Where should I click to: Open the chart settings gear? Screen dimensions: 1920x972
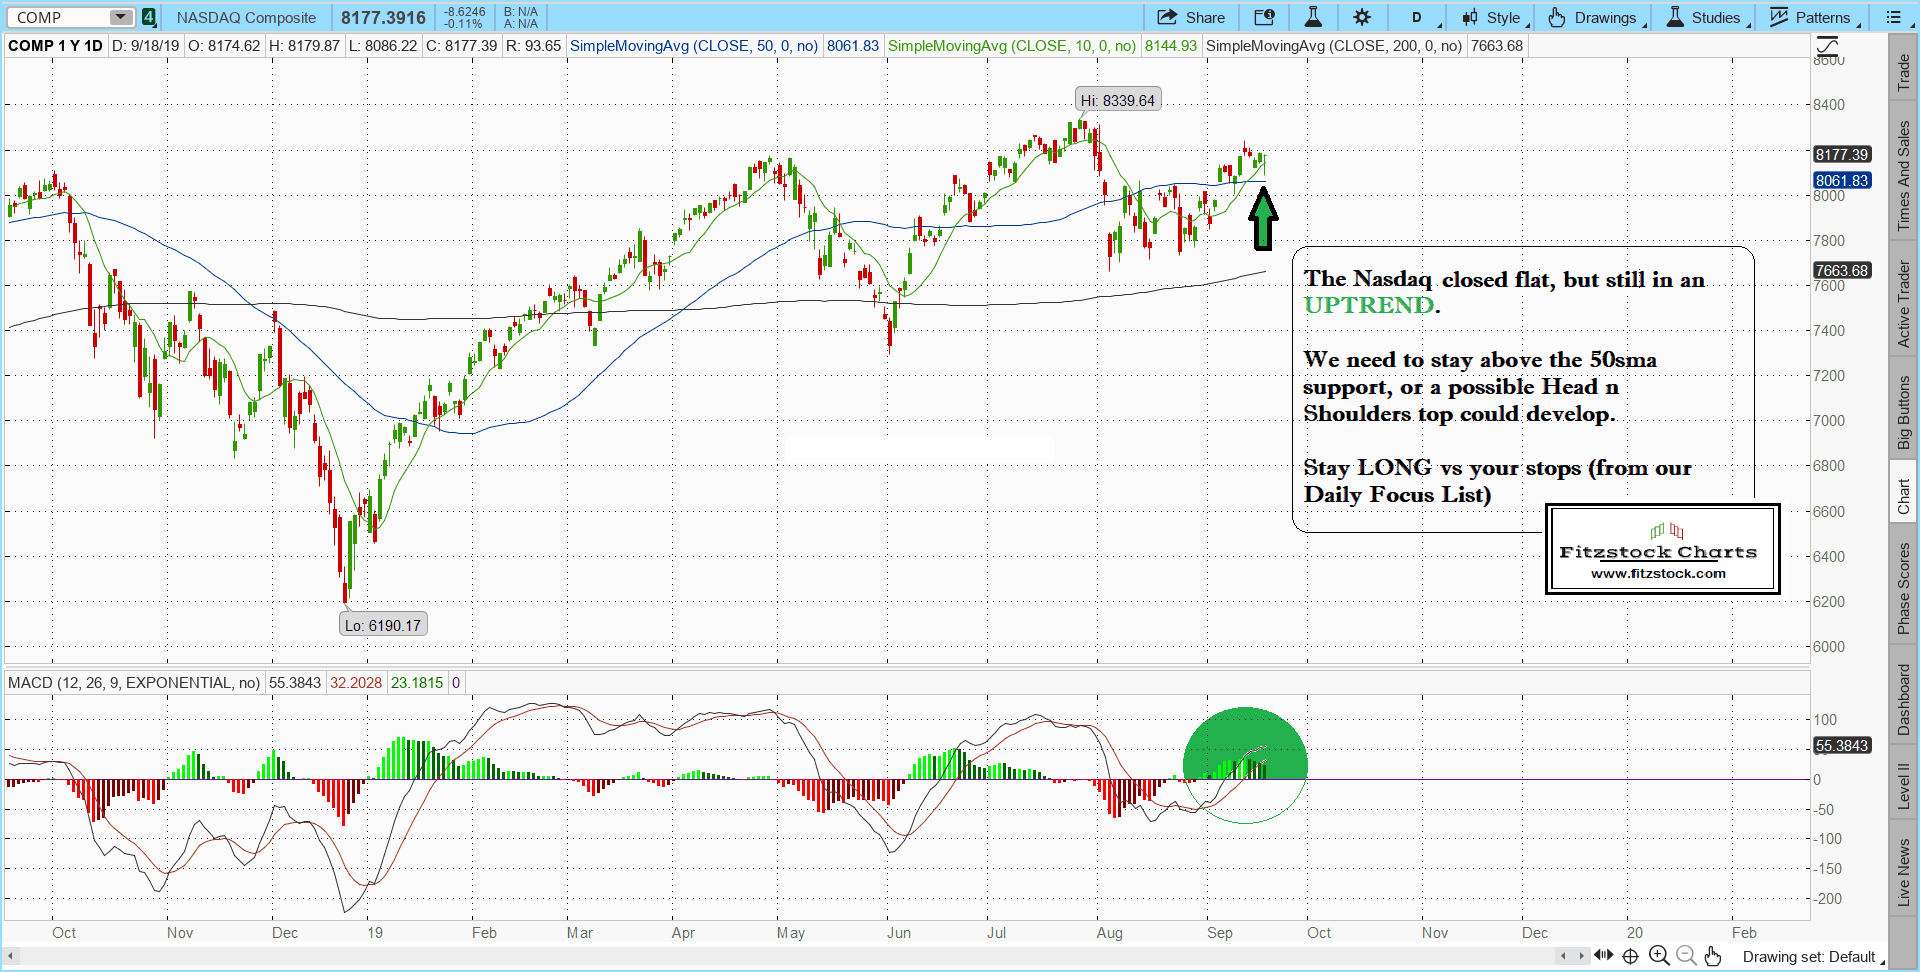click(x=1362, y=17)
